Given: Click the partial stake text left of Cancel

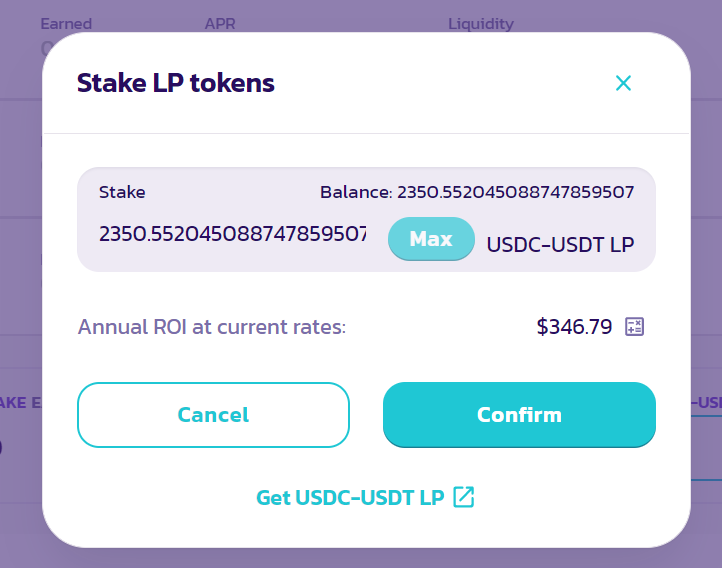Looking at the screenshot, I should [x=20, y=402].
